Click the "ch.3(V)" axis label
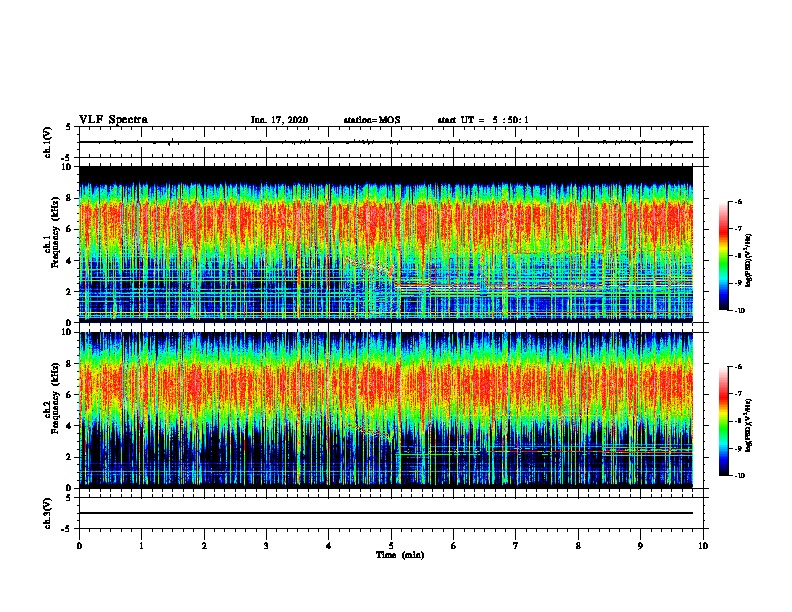 click(x=48, y=513)
